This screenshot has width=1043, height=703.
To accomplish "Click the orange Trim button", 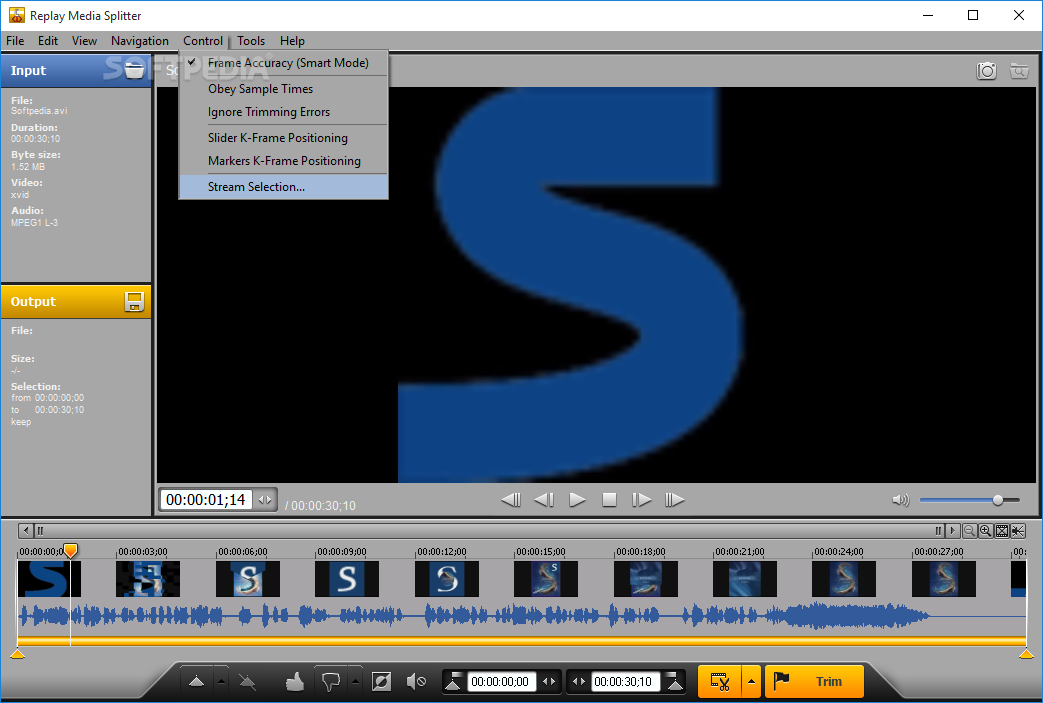I will [814, 682].
